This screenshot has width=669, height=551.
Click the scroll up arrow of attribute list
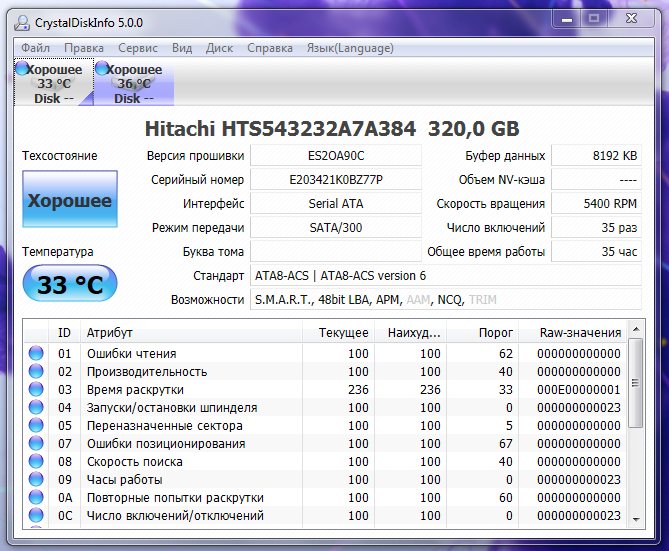pyautogui.click(x=636, y=329)
